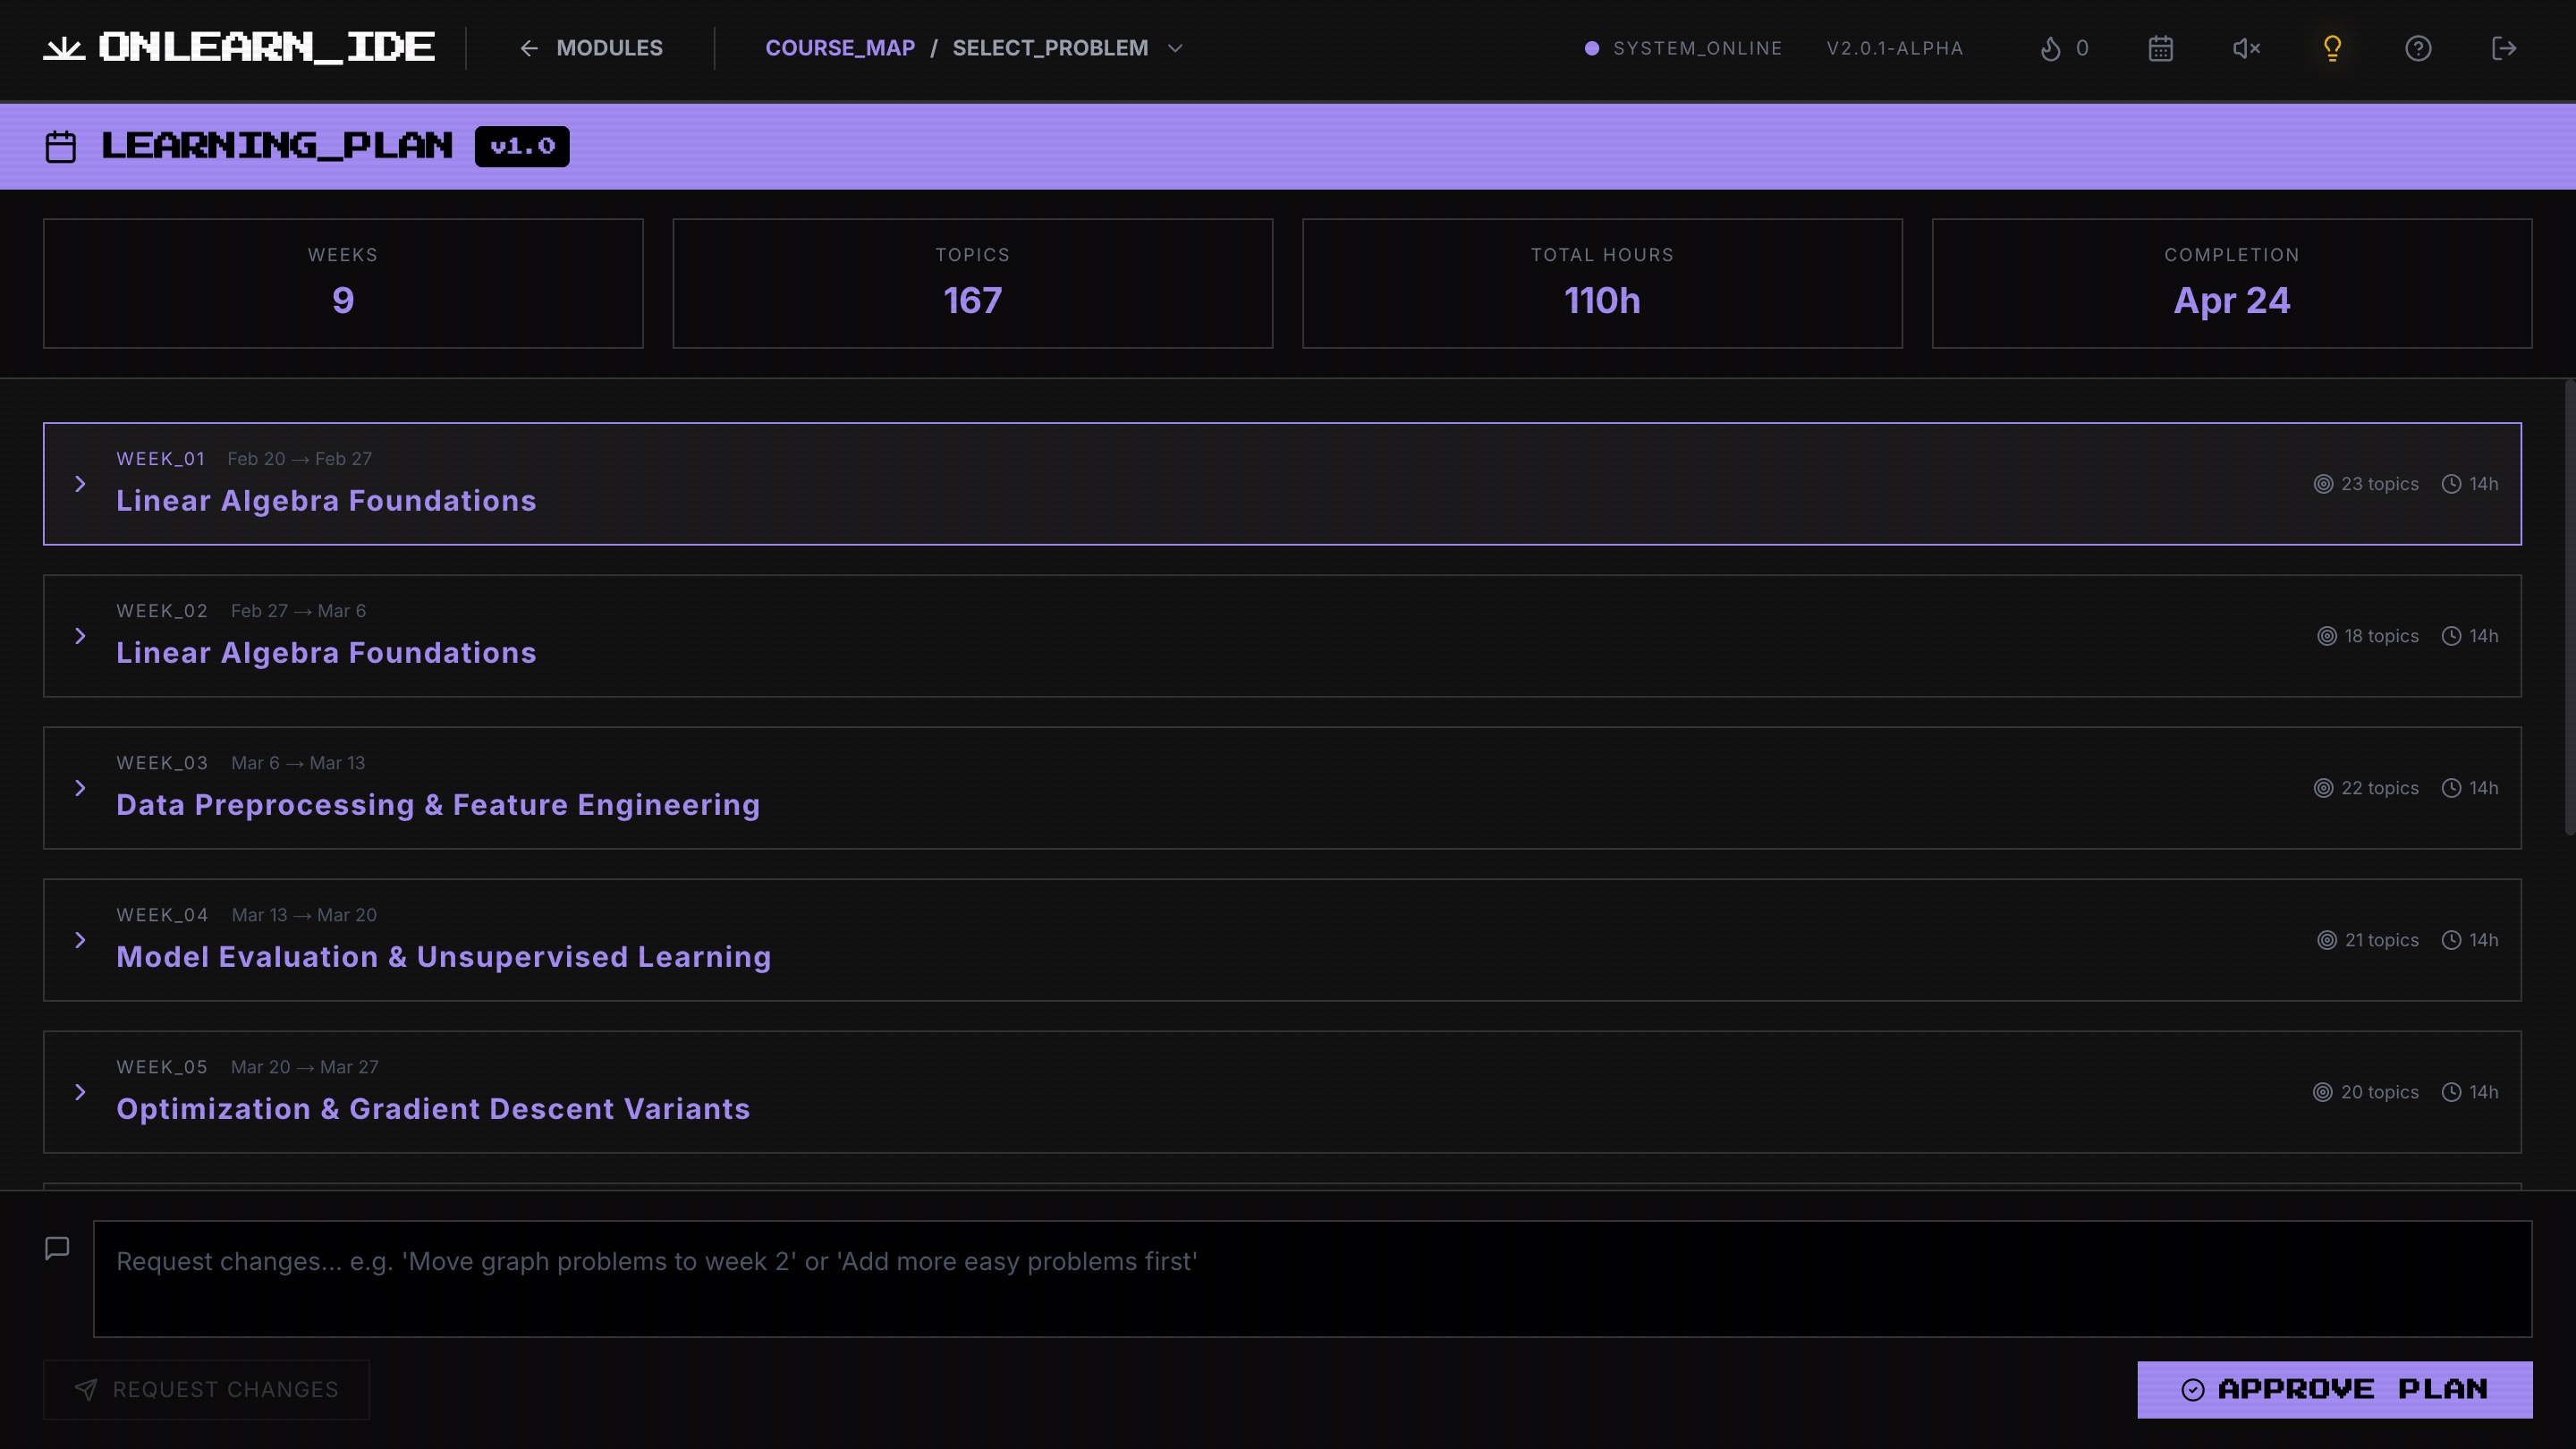Click the logout exit icon
This screenshot has width=2576, height=1449.
click(2504, 48)
